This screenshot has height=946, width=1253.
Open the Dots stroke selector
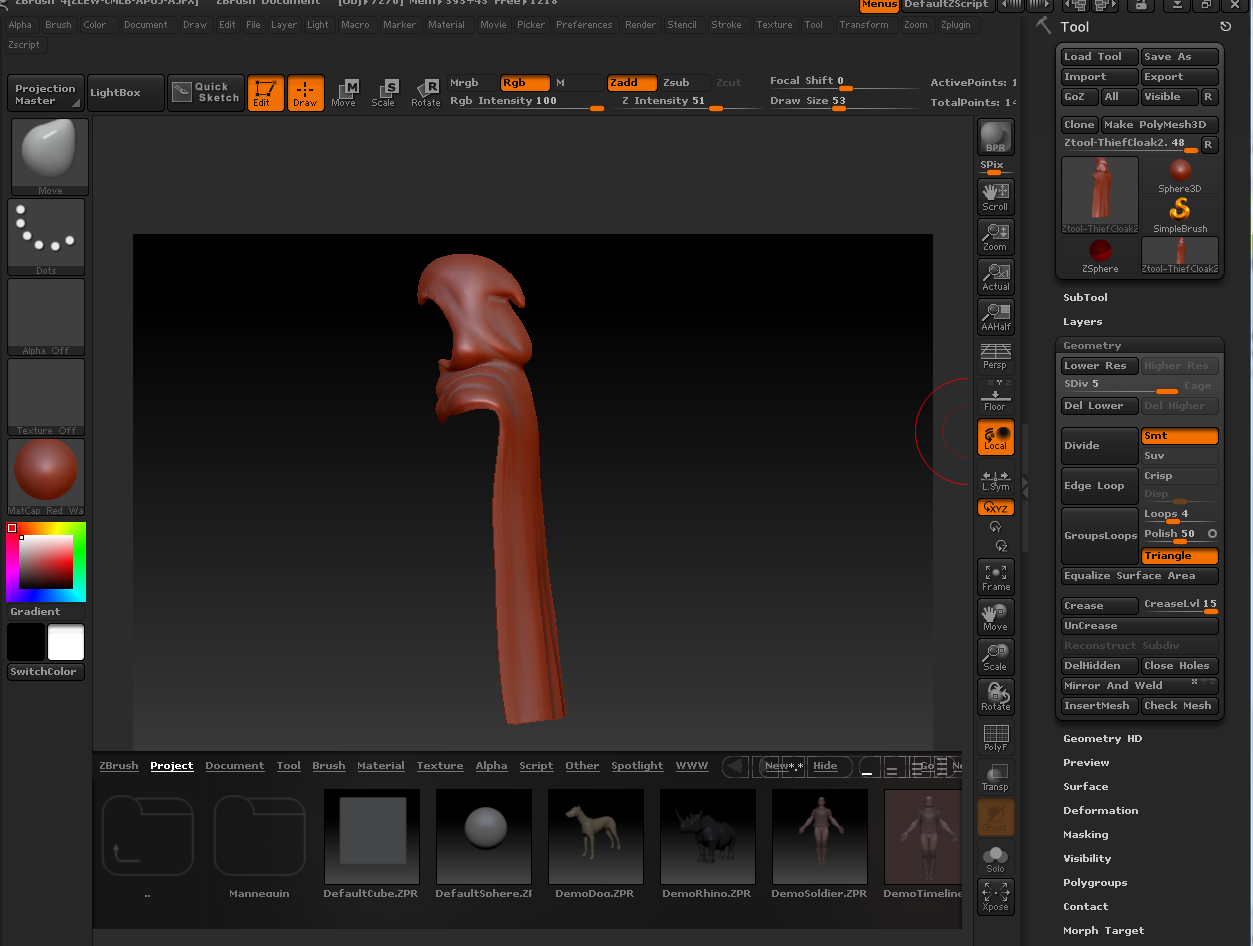pos(48,237)
